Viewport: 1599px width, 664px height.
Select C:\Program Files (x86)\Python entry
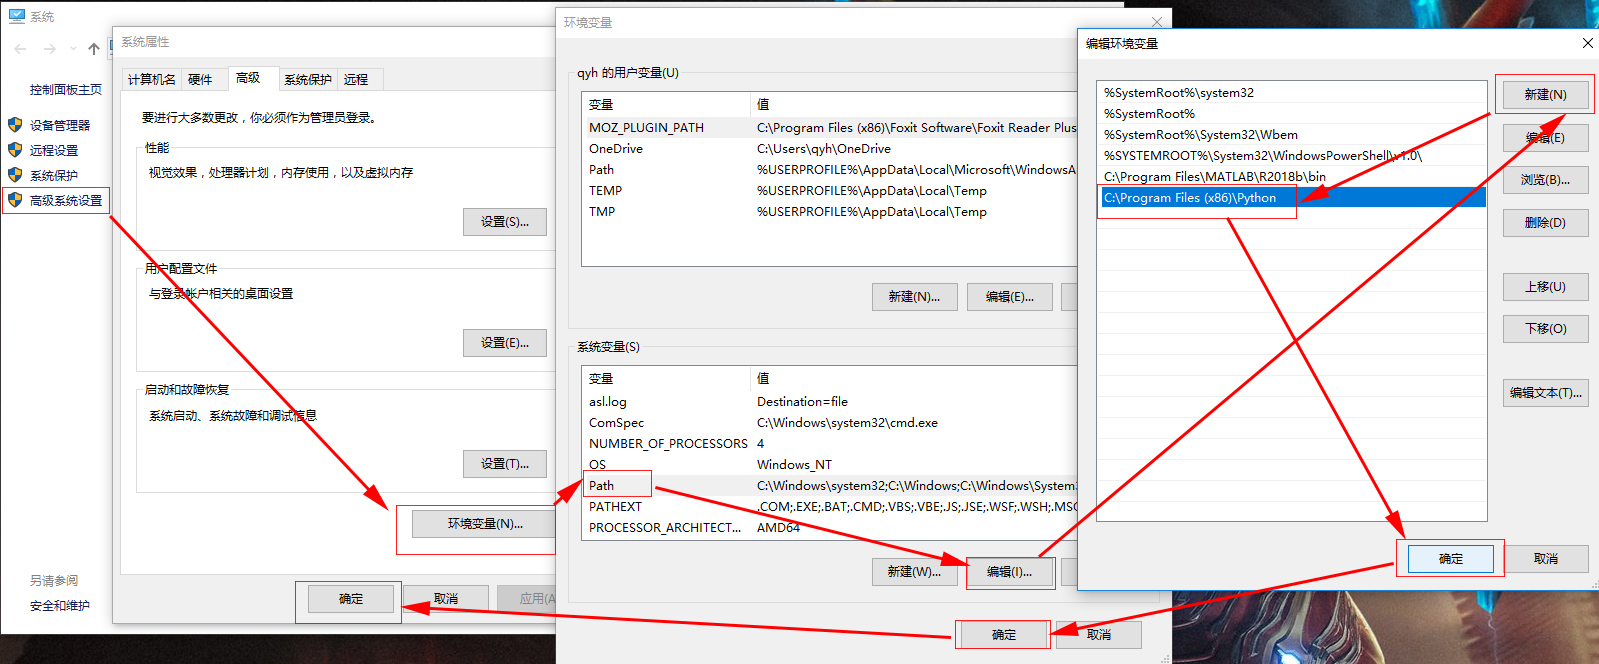(1292, 197)
